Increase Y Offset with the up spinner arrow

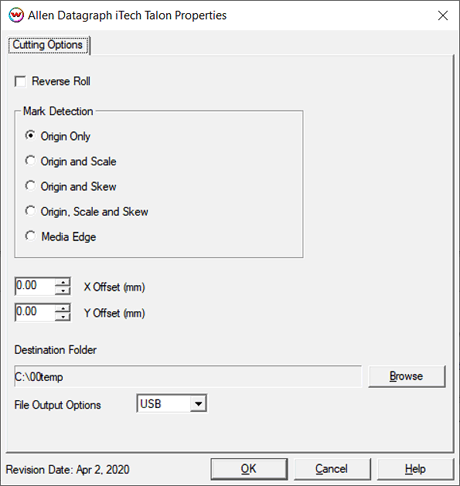click(x=63, y=308)
